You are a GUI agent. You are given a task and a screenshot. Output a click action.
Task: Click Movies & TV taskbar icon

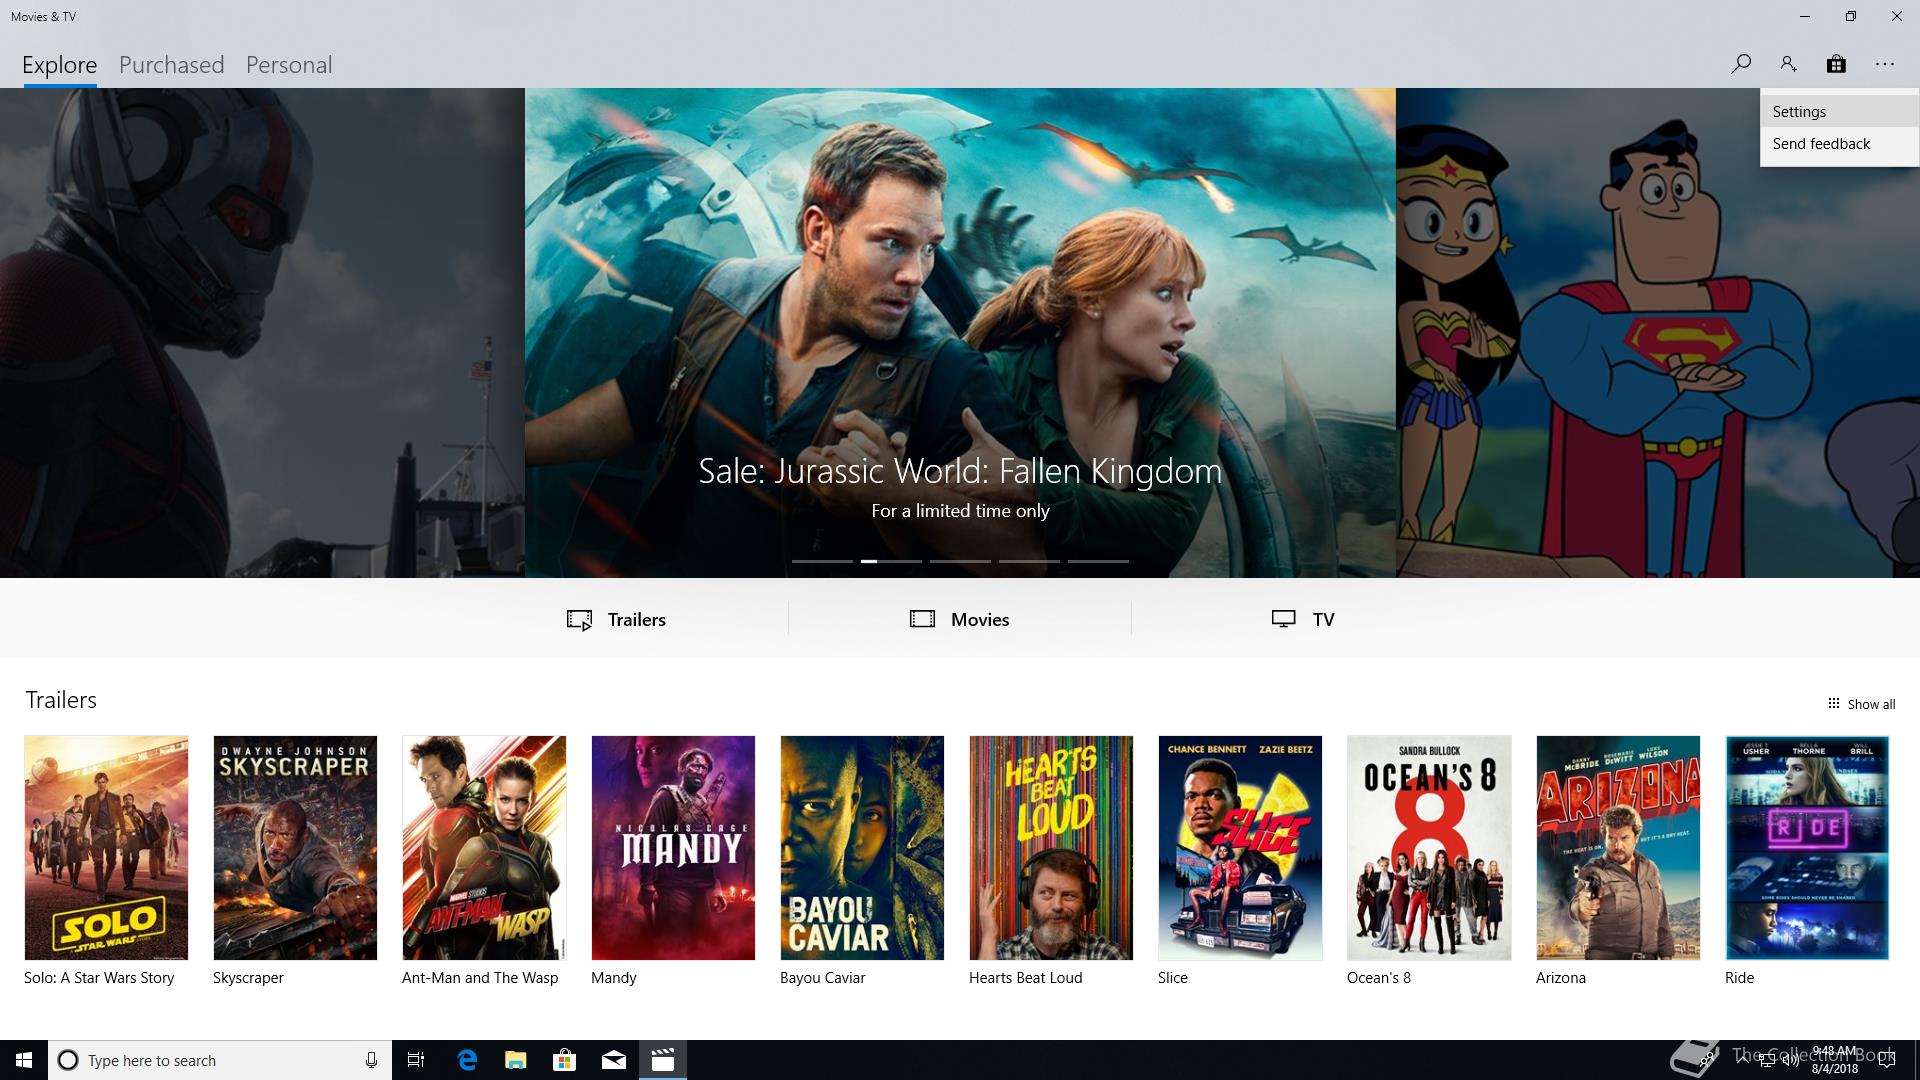pyautogui.click(x=662, y=1060)
